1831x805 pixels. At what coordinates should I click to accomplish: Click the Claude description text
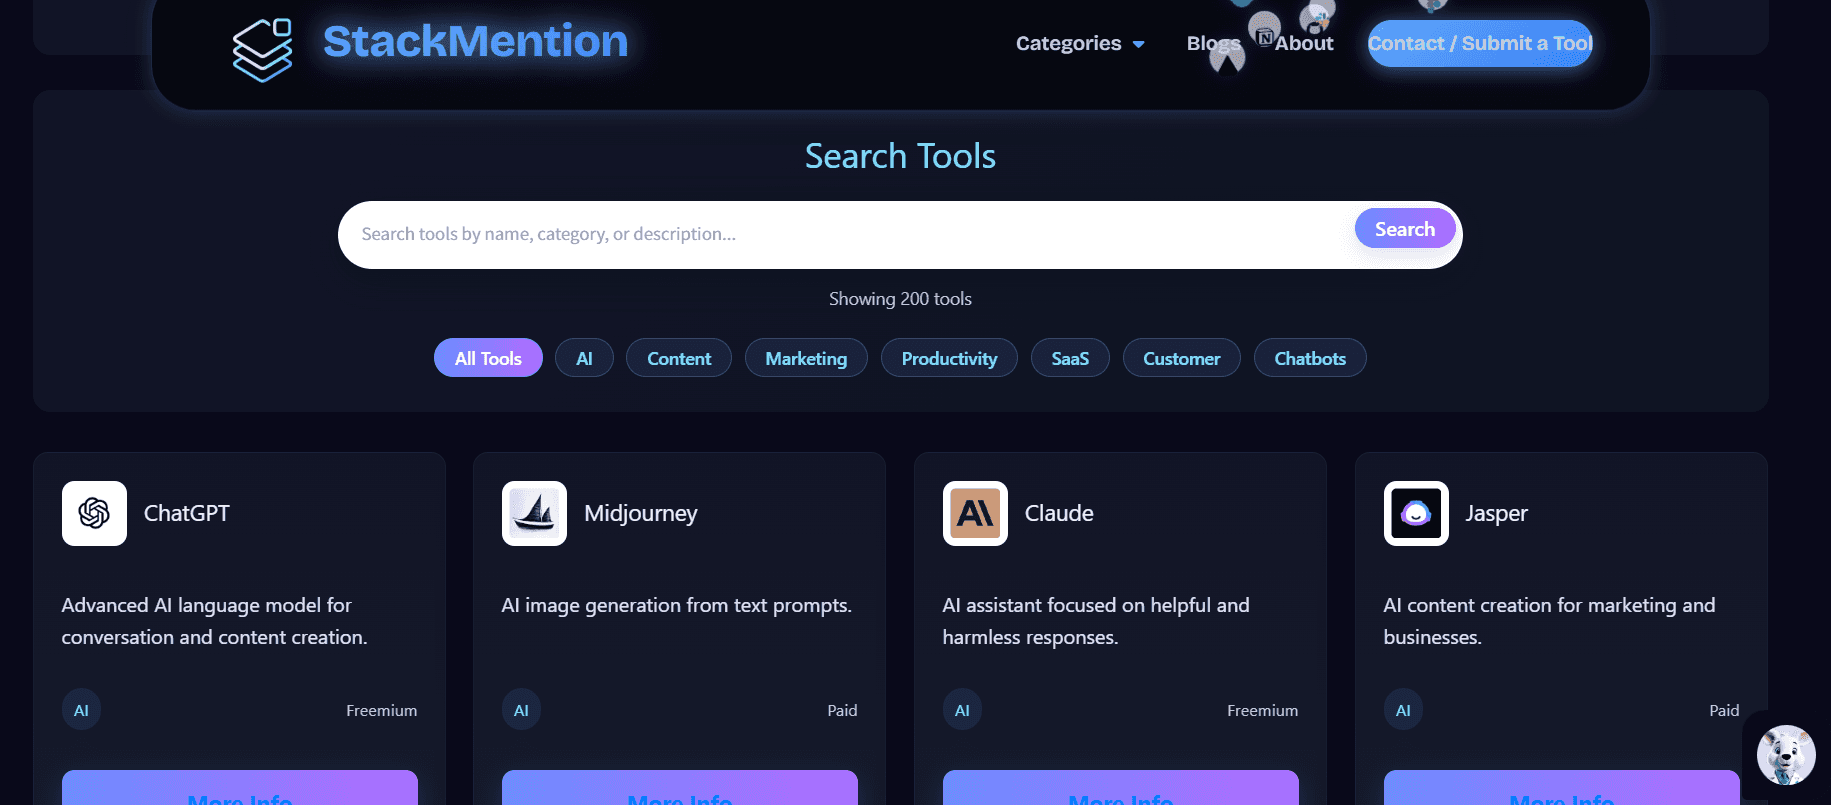(x=1096, y=621)
